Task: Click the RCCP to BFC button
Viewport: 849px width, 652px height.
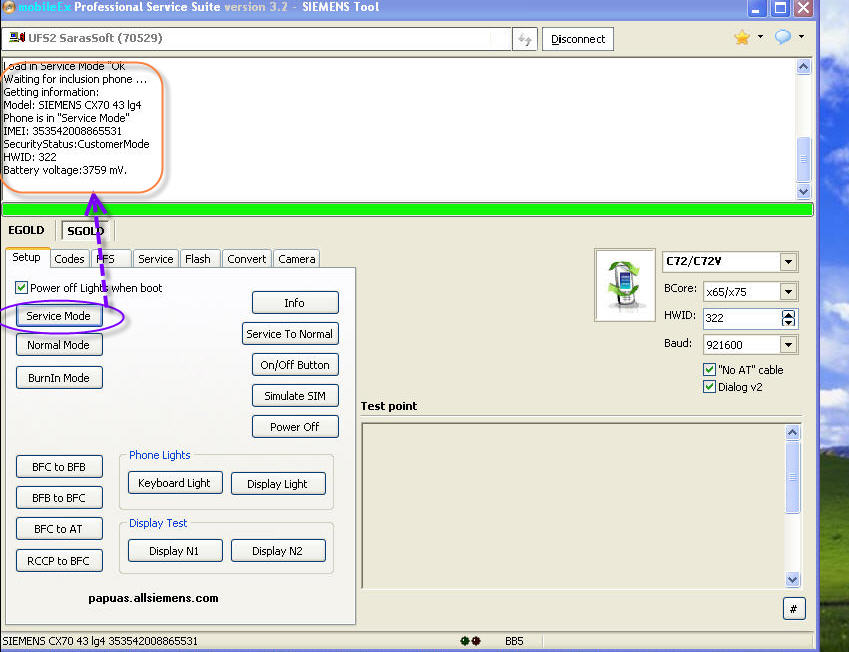Action: (x=59, y=561)
